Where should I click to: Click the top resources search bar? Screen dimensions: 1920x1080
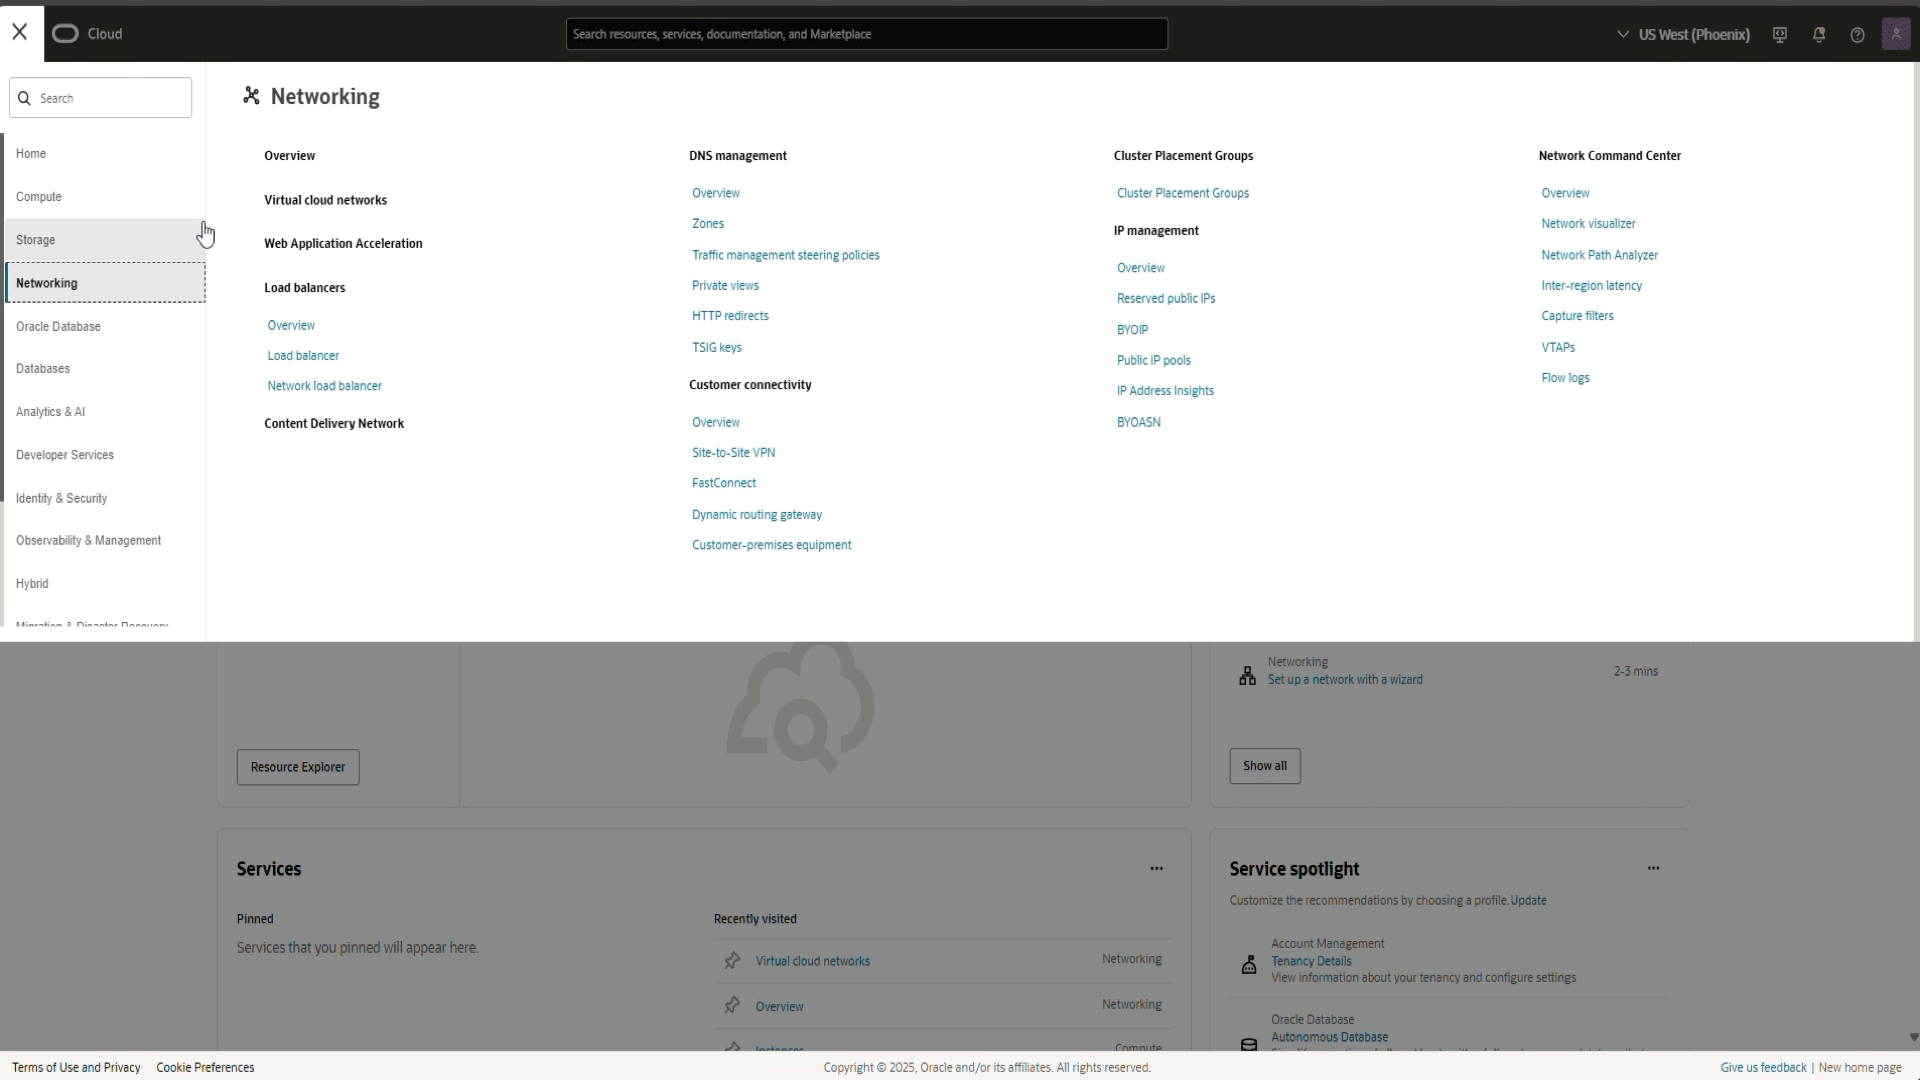pos(866,34)
